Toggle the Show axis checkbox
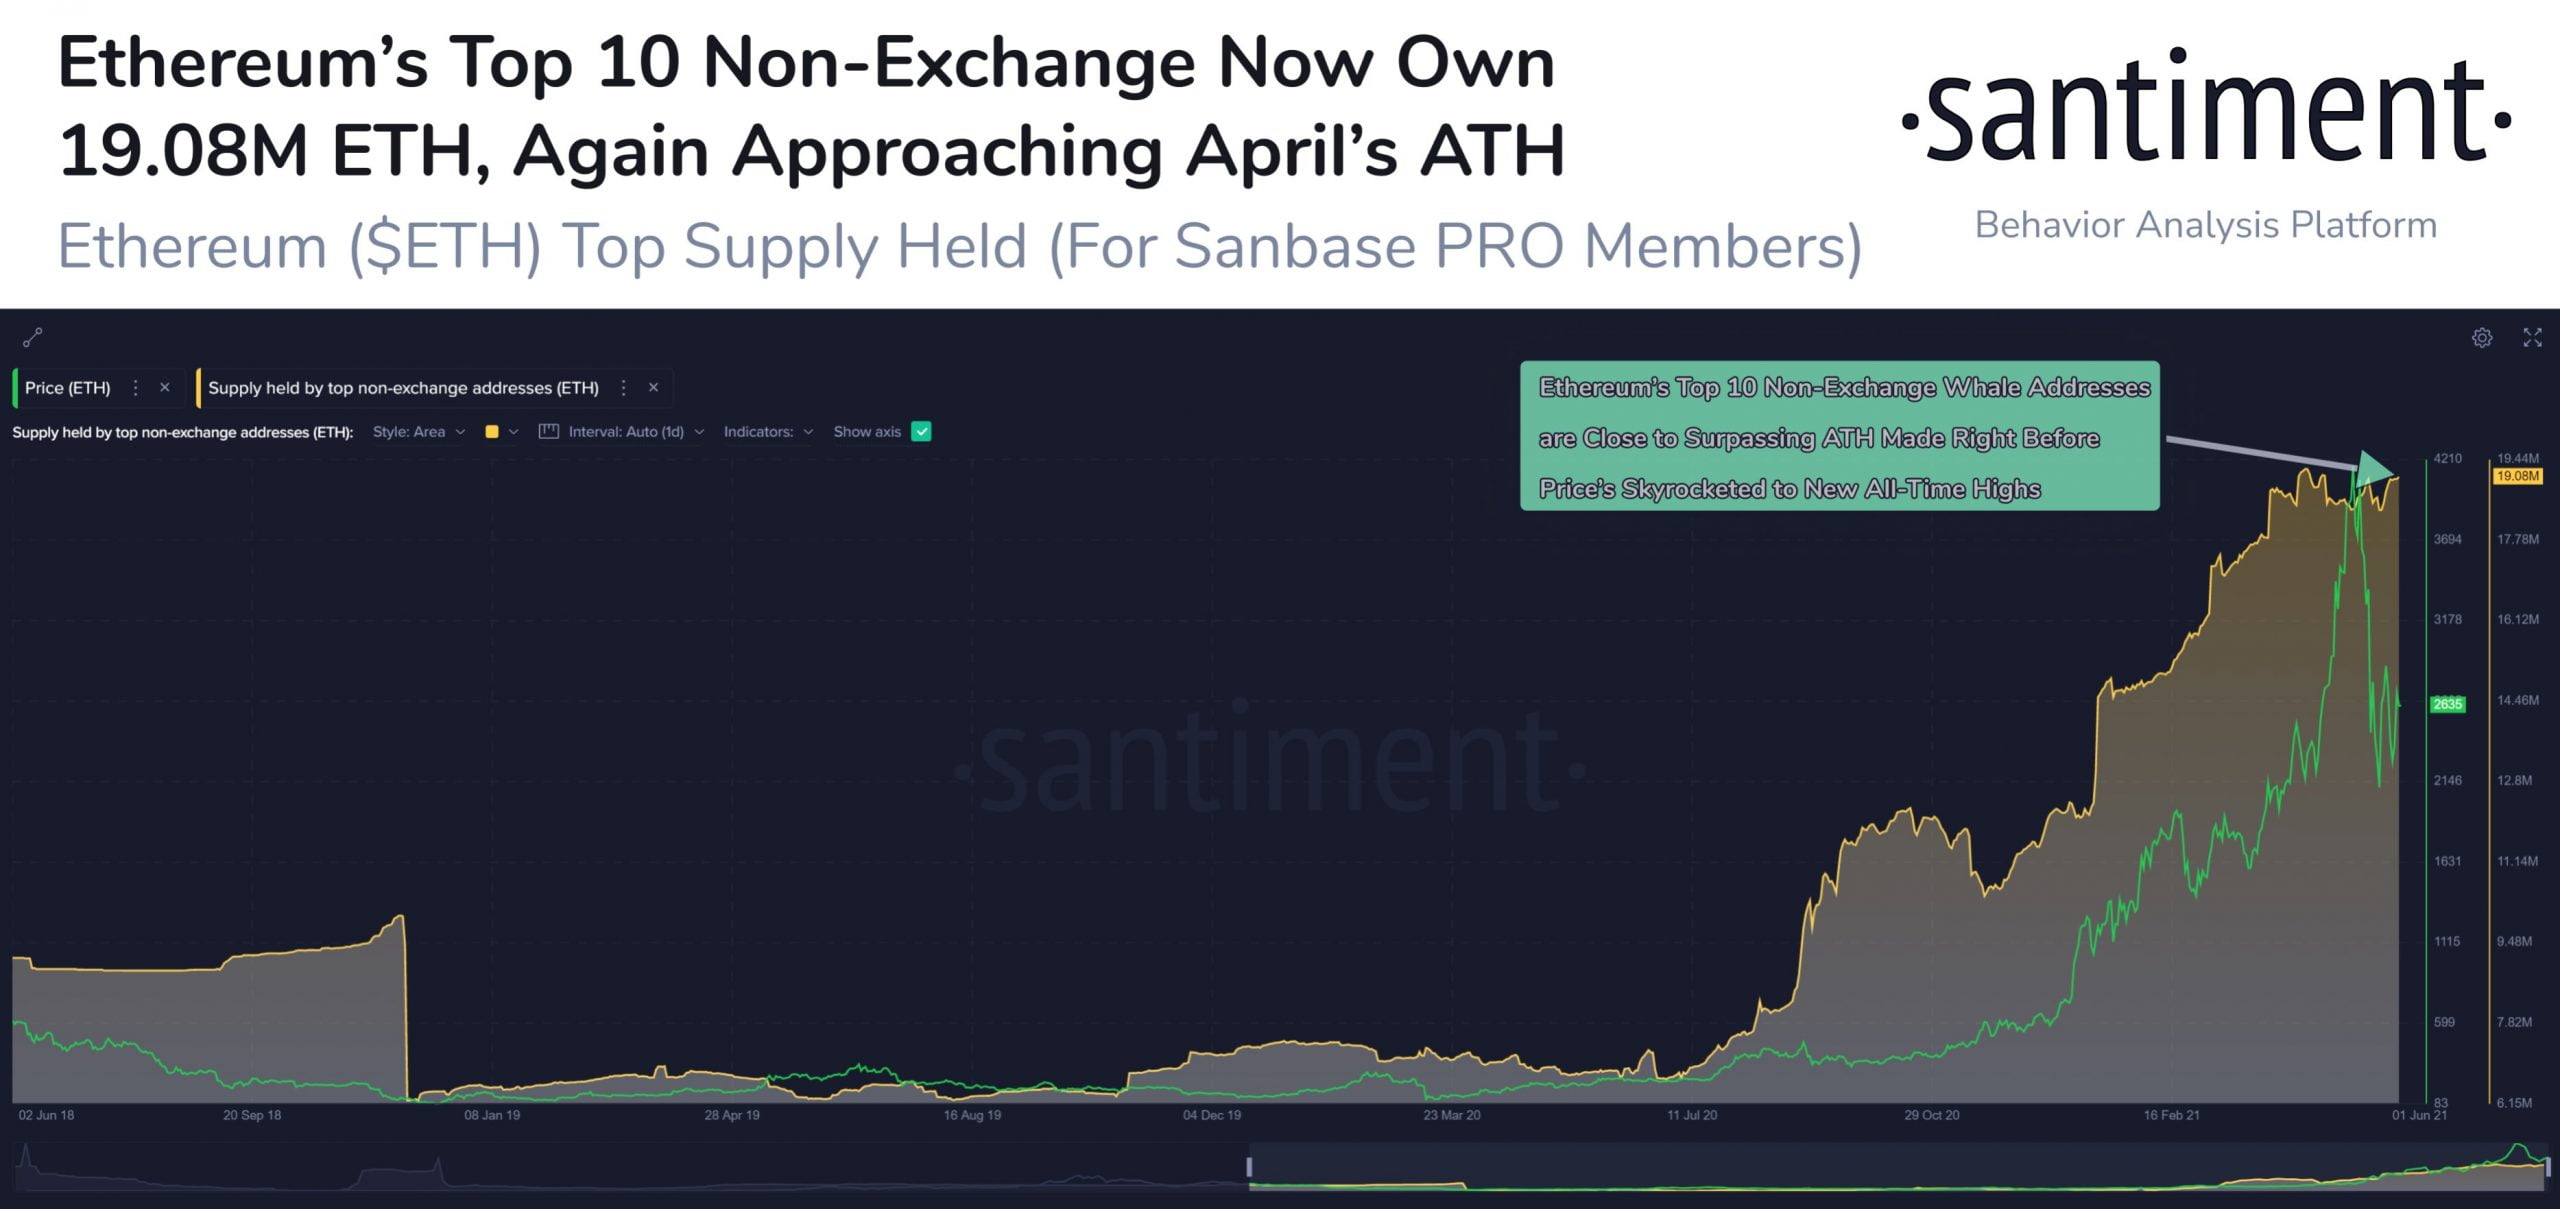Viewport: 2560px width, 1209px height. click(x=922, y=432)
